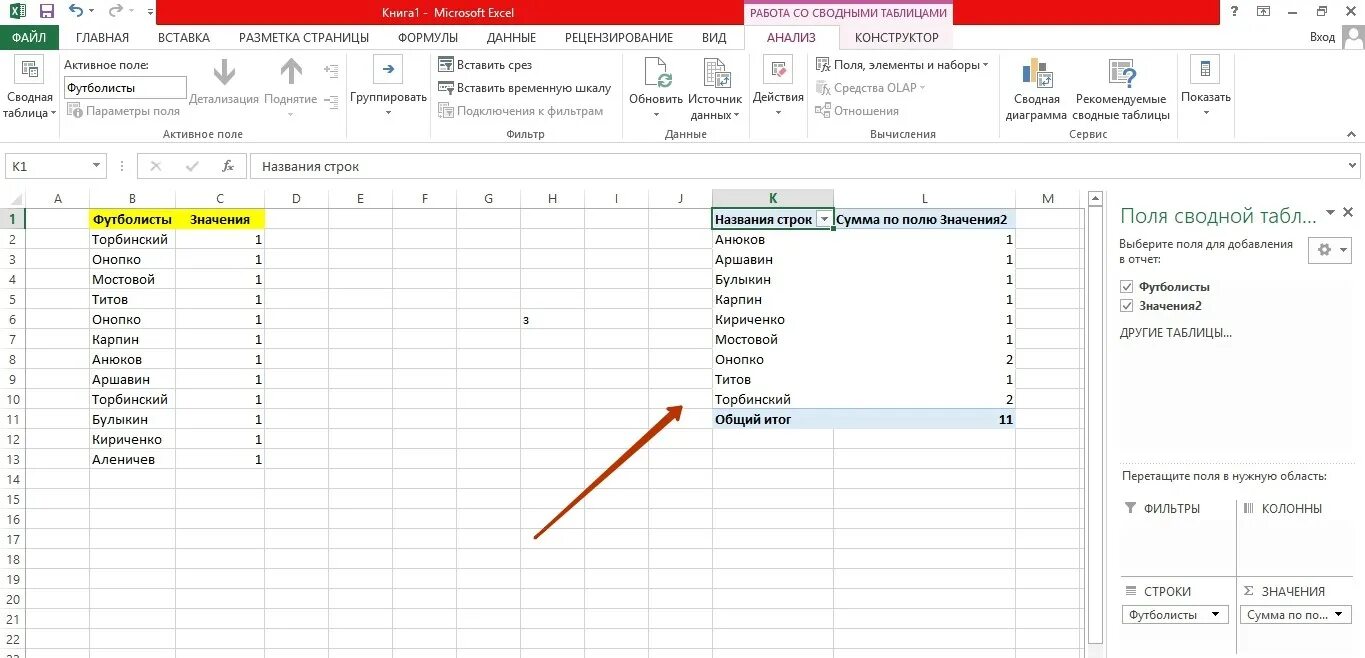The image size is (1365, 658).
Task: Select pivot cell Онопко
Action: pos(773,360)
